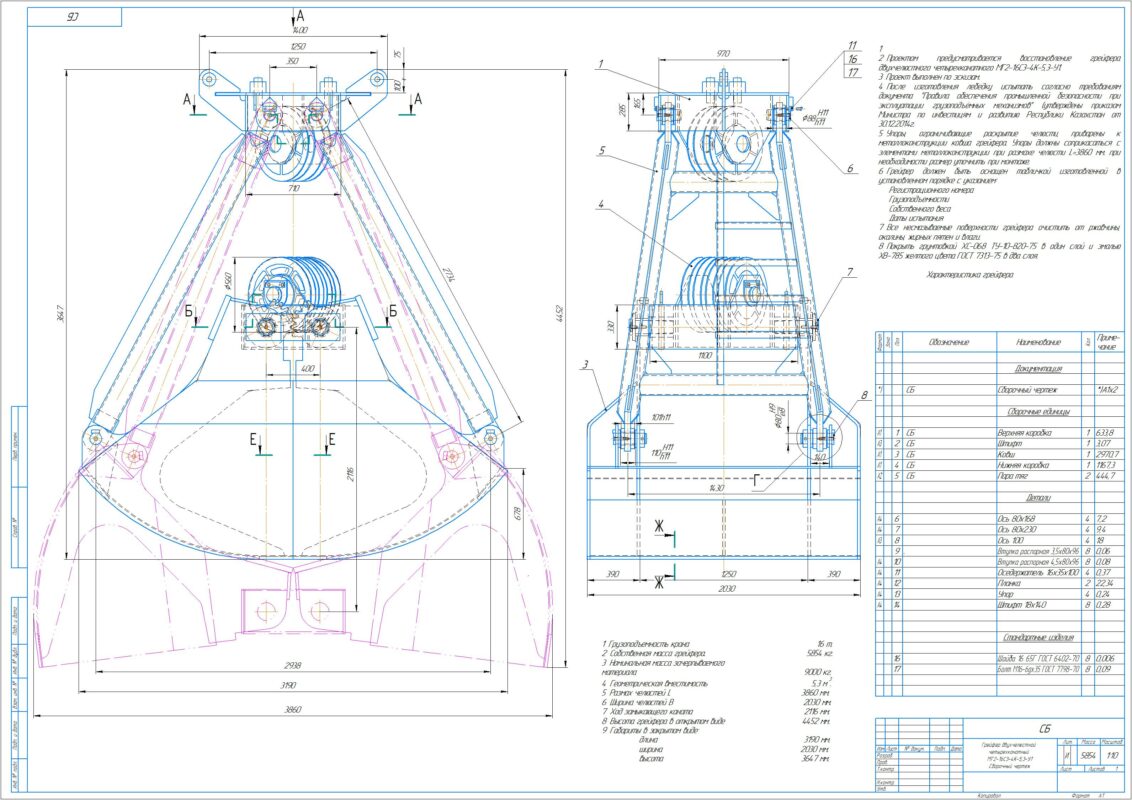Image resolution: width=1132 pixels, height=800 pixels.
Task: Click the '2938' dimension under the front view
Action: [292, 666]
